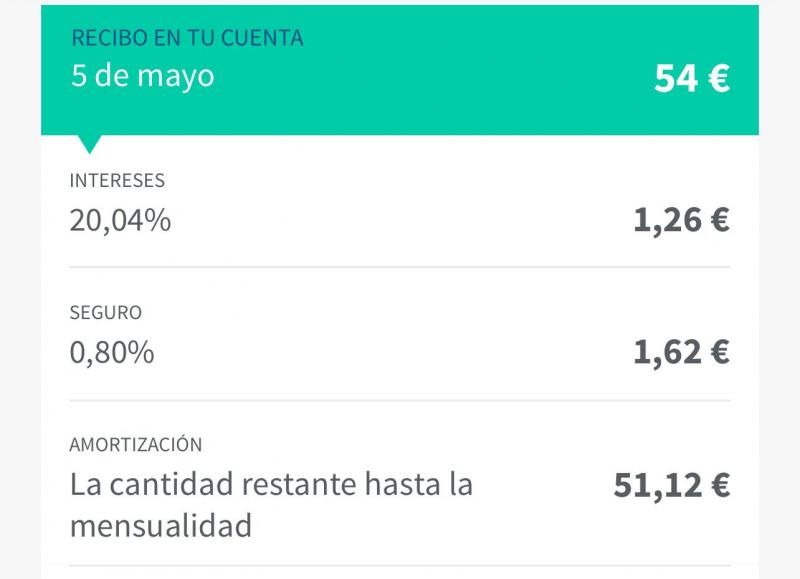Click the 51,12 € amortization amount

(672, 485)
